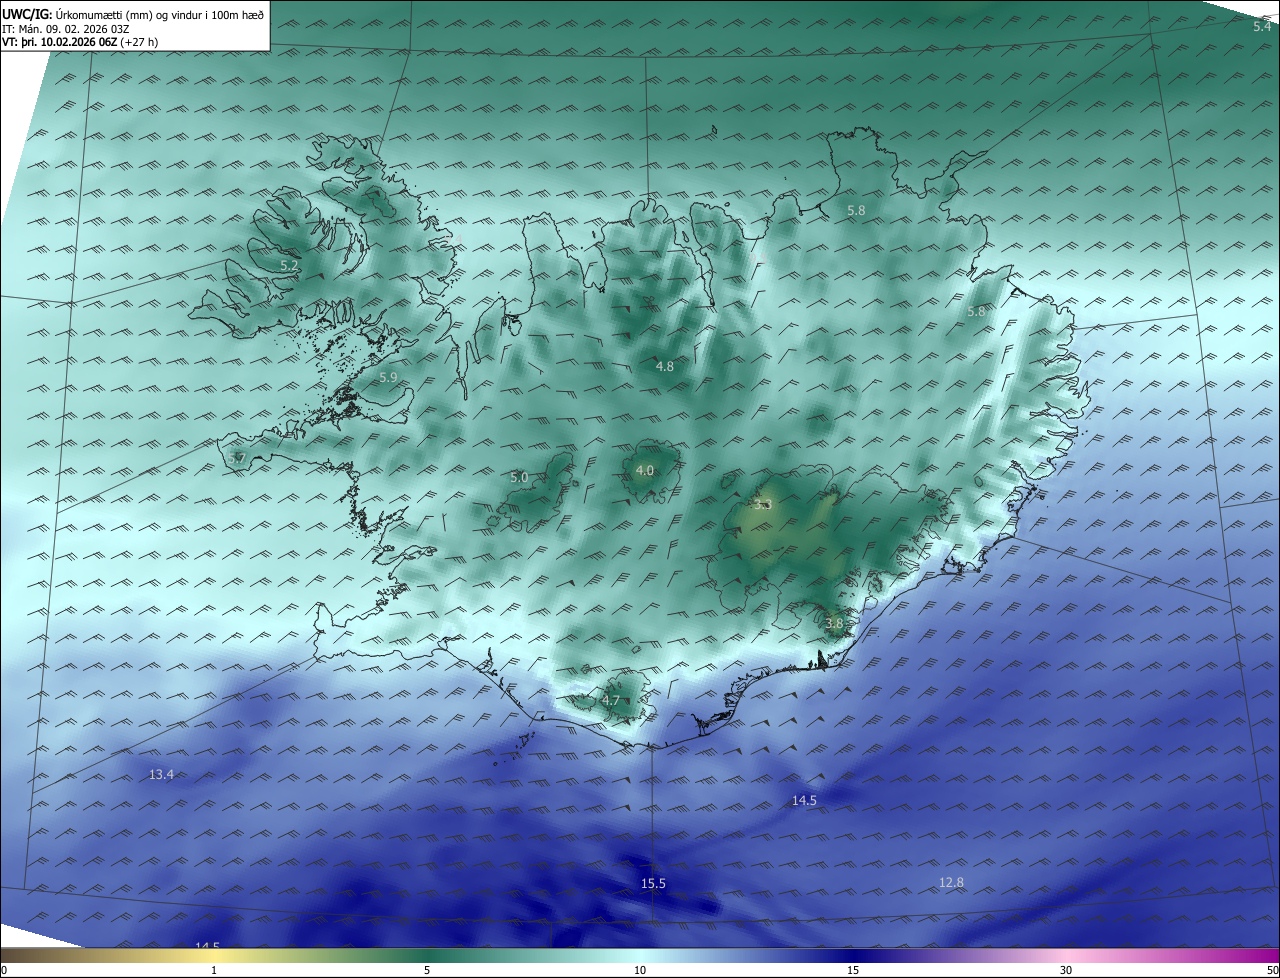
Task: Click the 3.3 value on Vatnajökull
Action: click(x=763, y=505)
